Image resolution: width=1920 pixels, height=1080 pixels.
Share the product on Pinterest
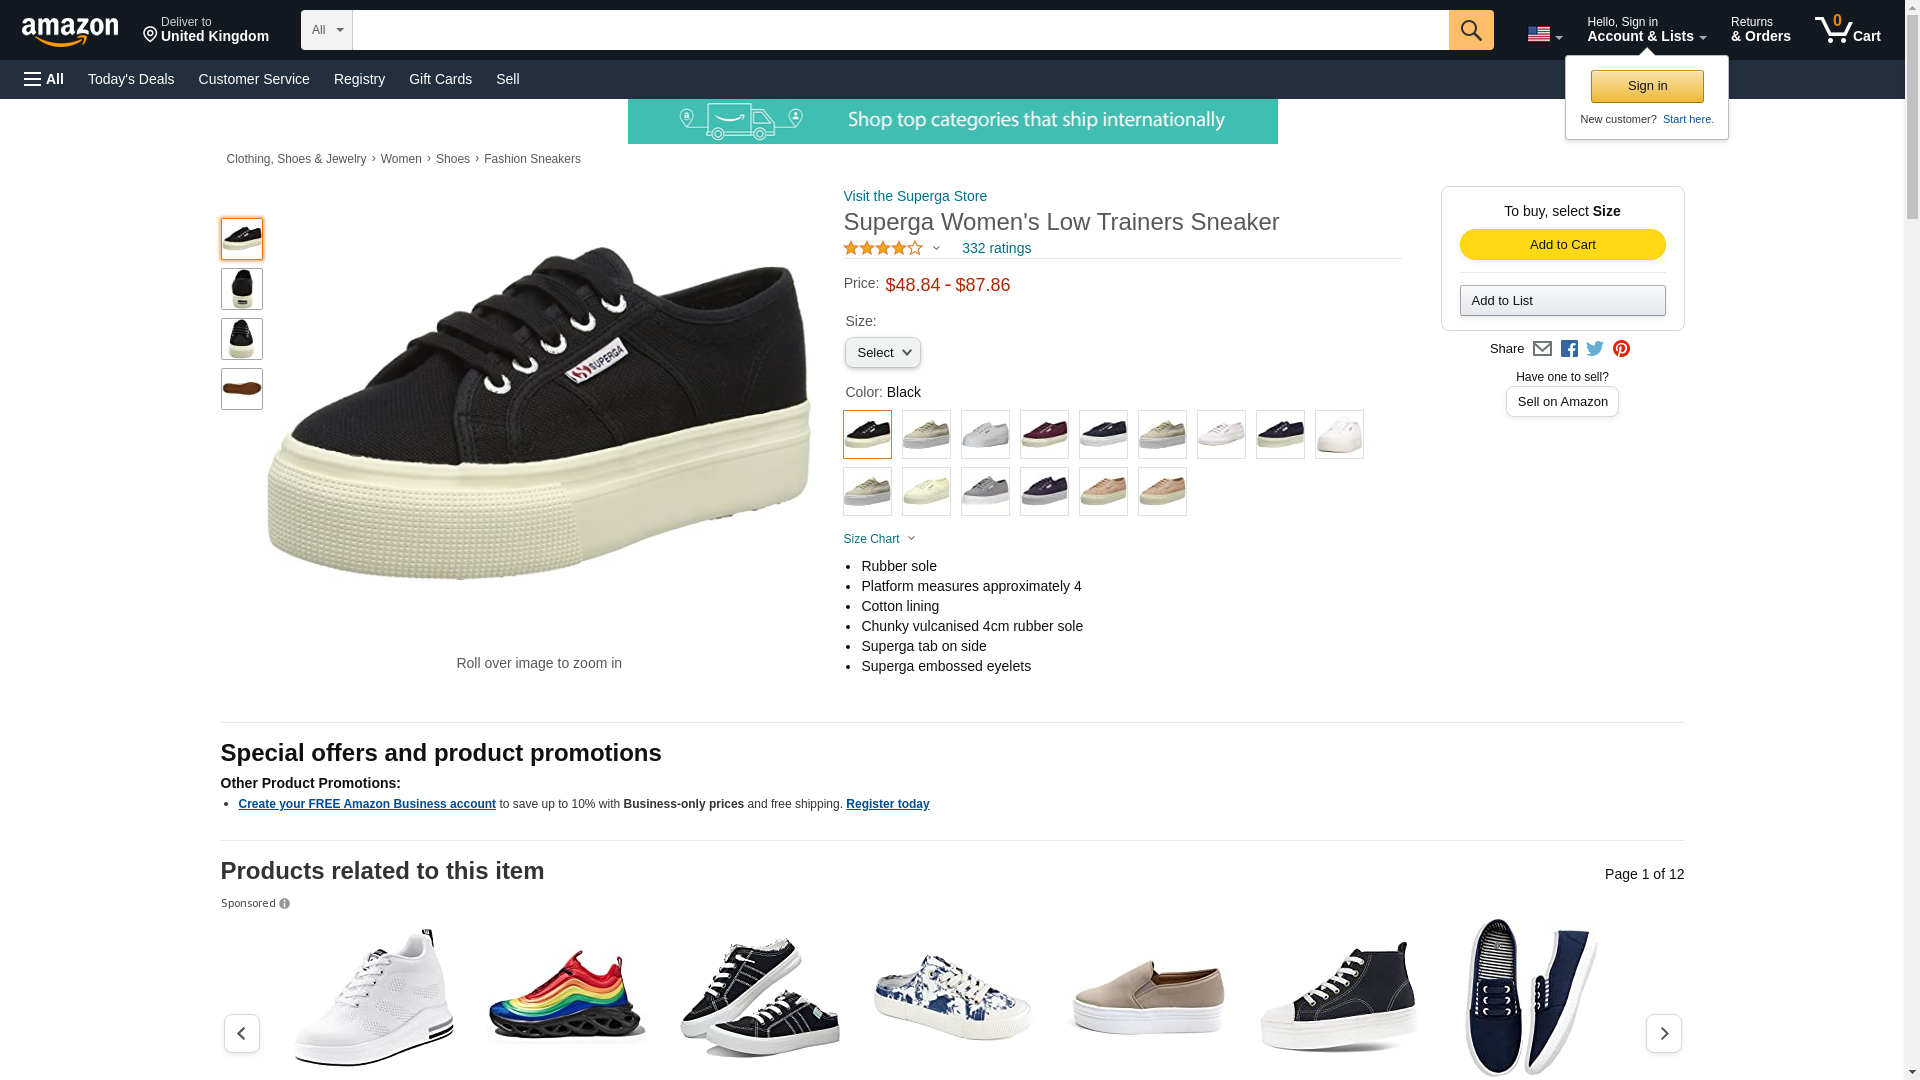tap(1621, 349)
